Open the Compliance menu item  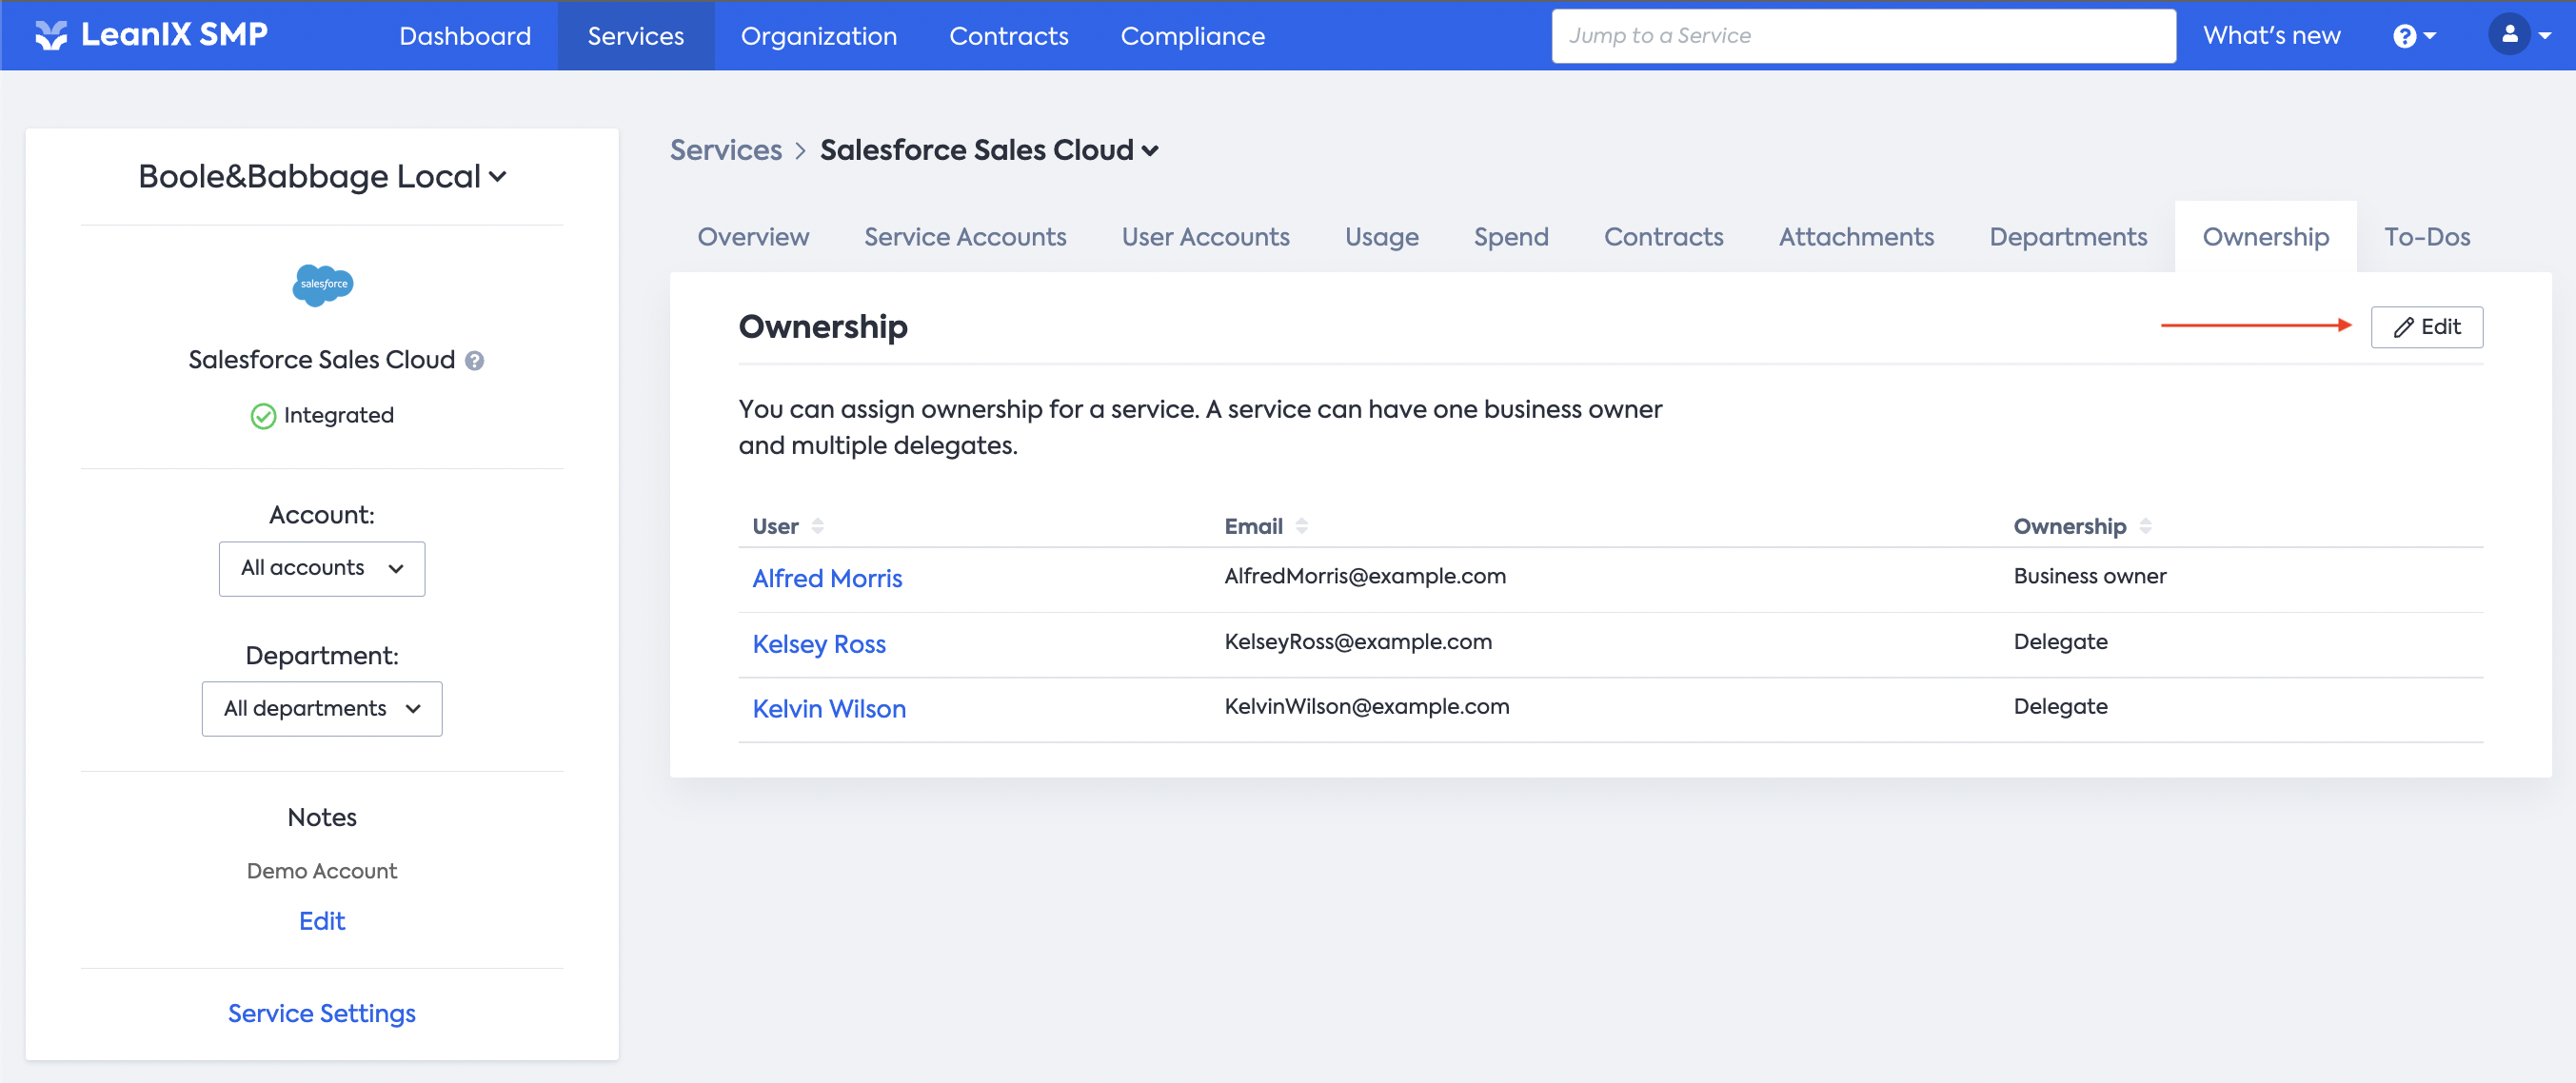[x=1192, y=36]
